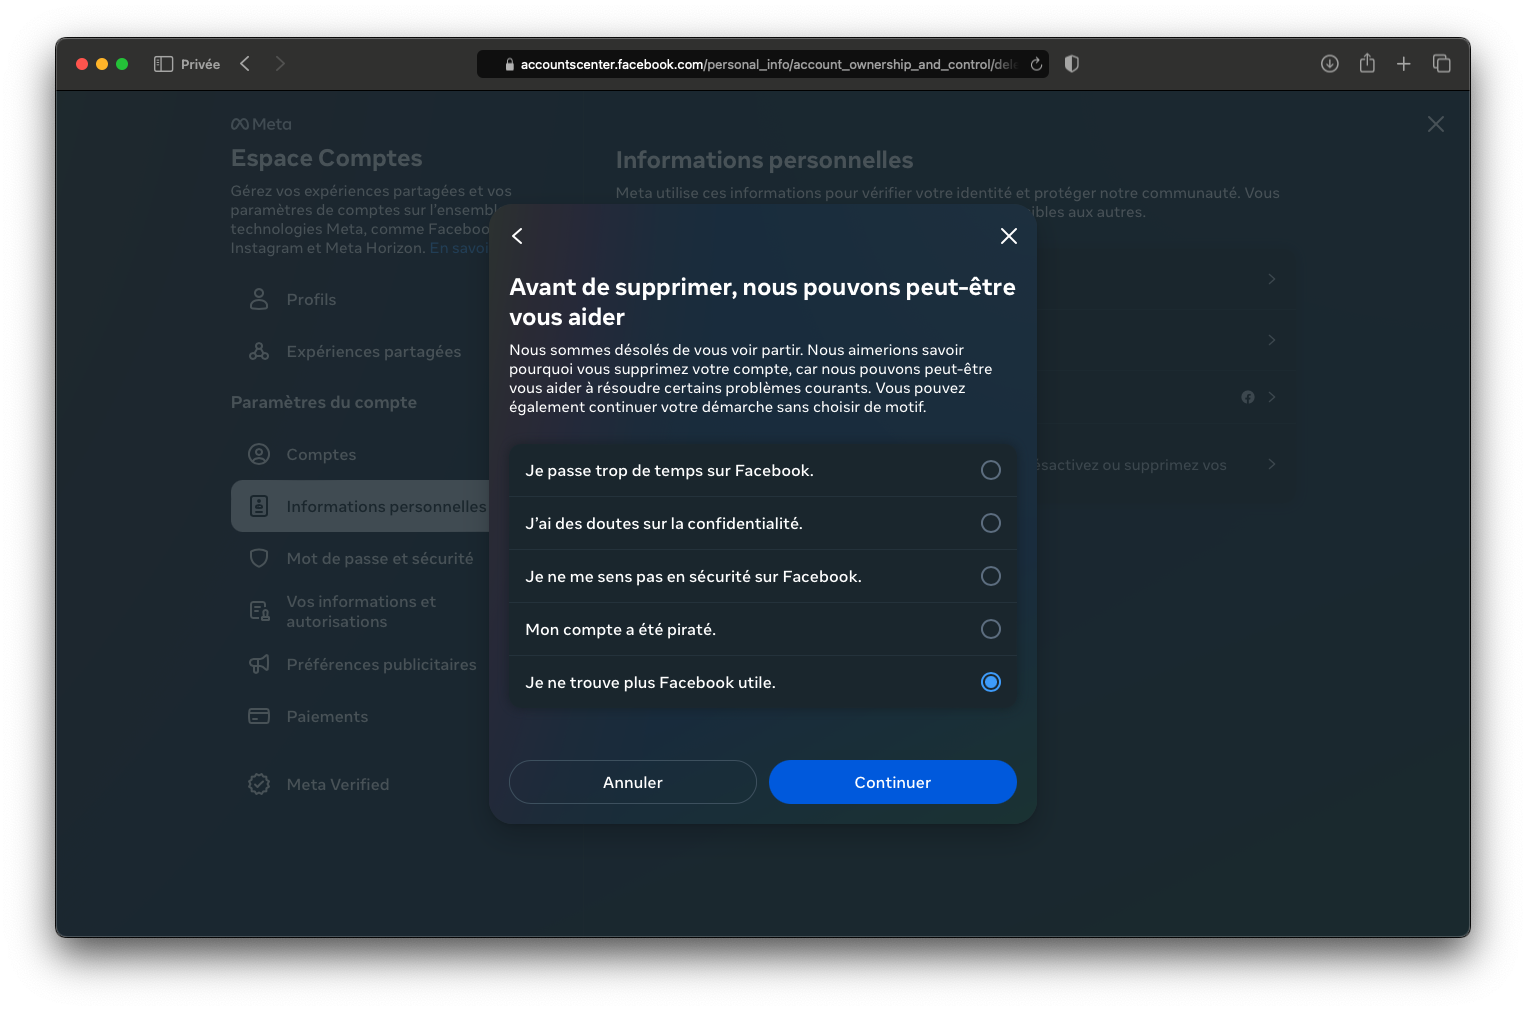Close the account deletion dialog

[x=1008, y=236]
